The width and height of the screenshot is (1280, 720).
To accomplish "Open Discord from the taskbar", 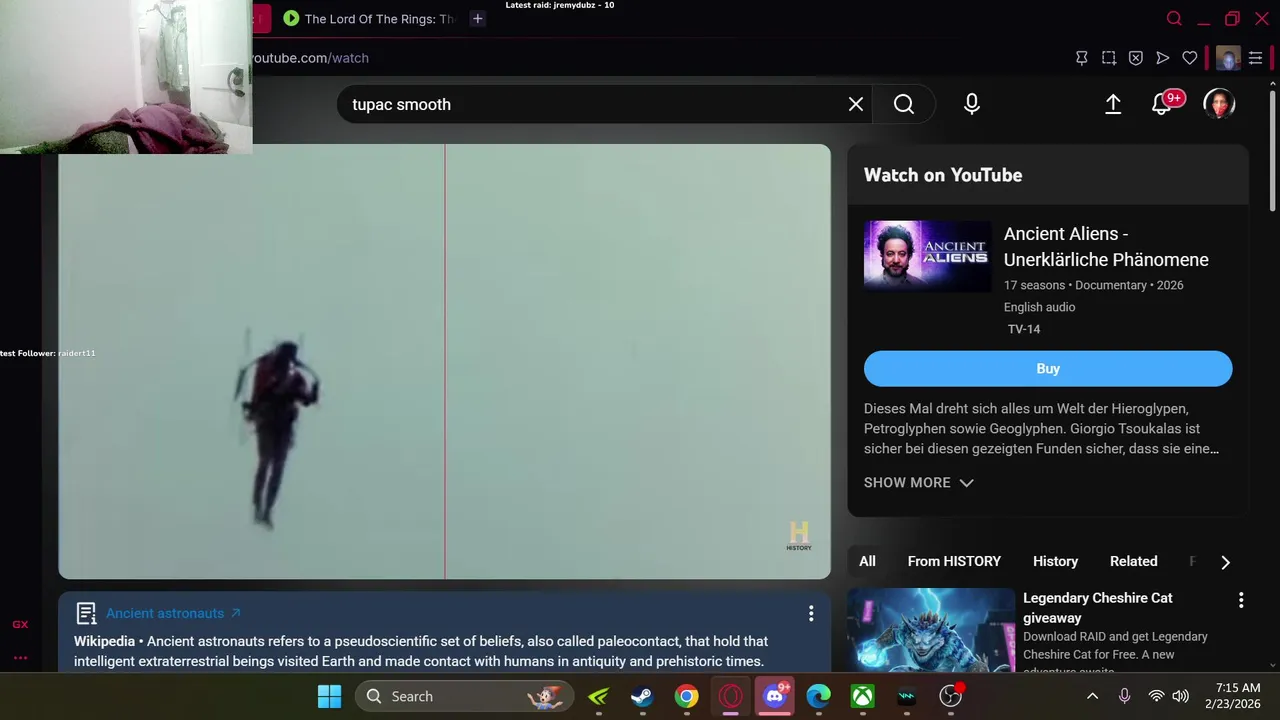I will (775, 696).
